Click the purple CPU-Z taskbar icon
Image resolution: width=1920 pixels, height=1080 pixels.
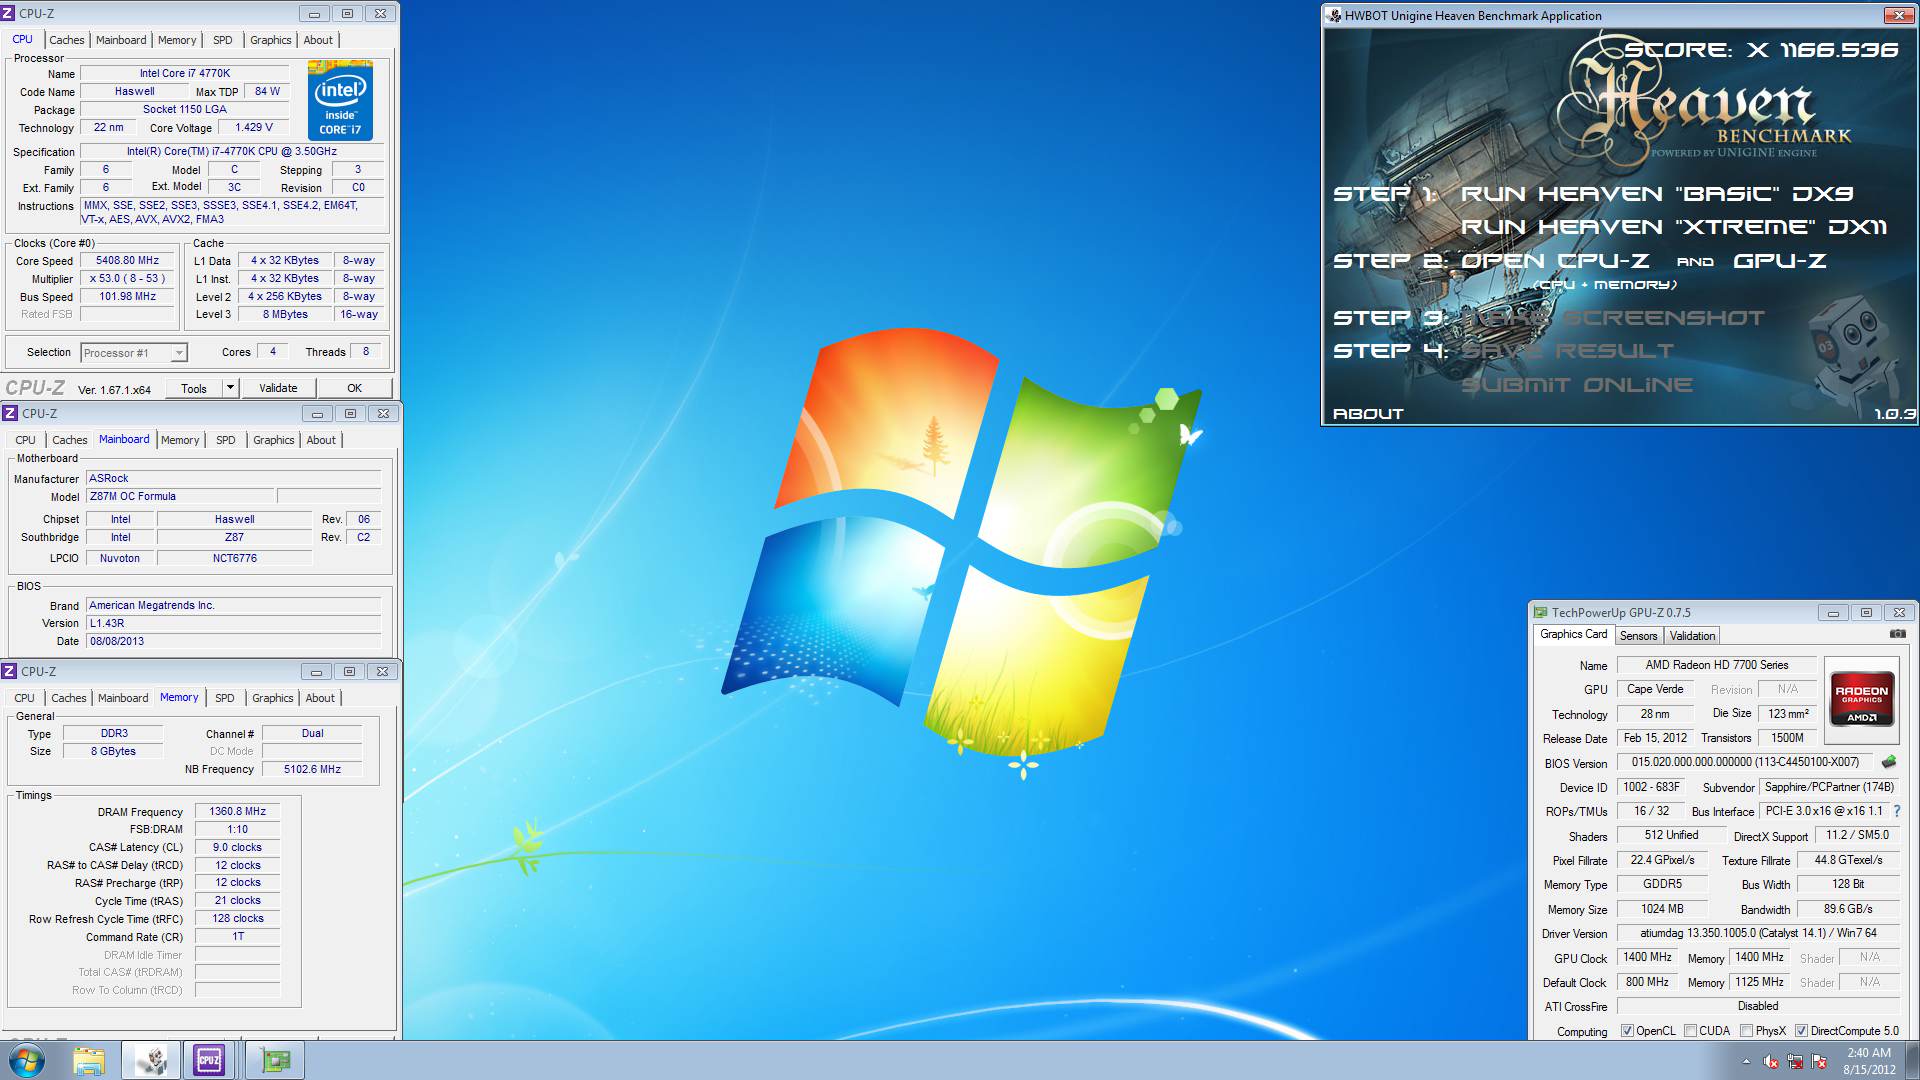(209, 1060)
